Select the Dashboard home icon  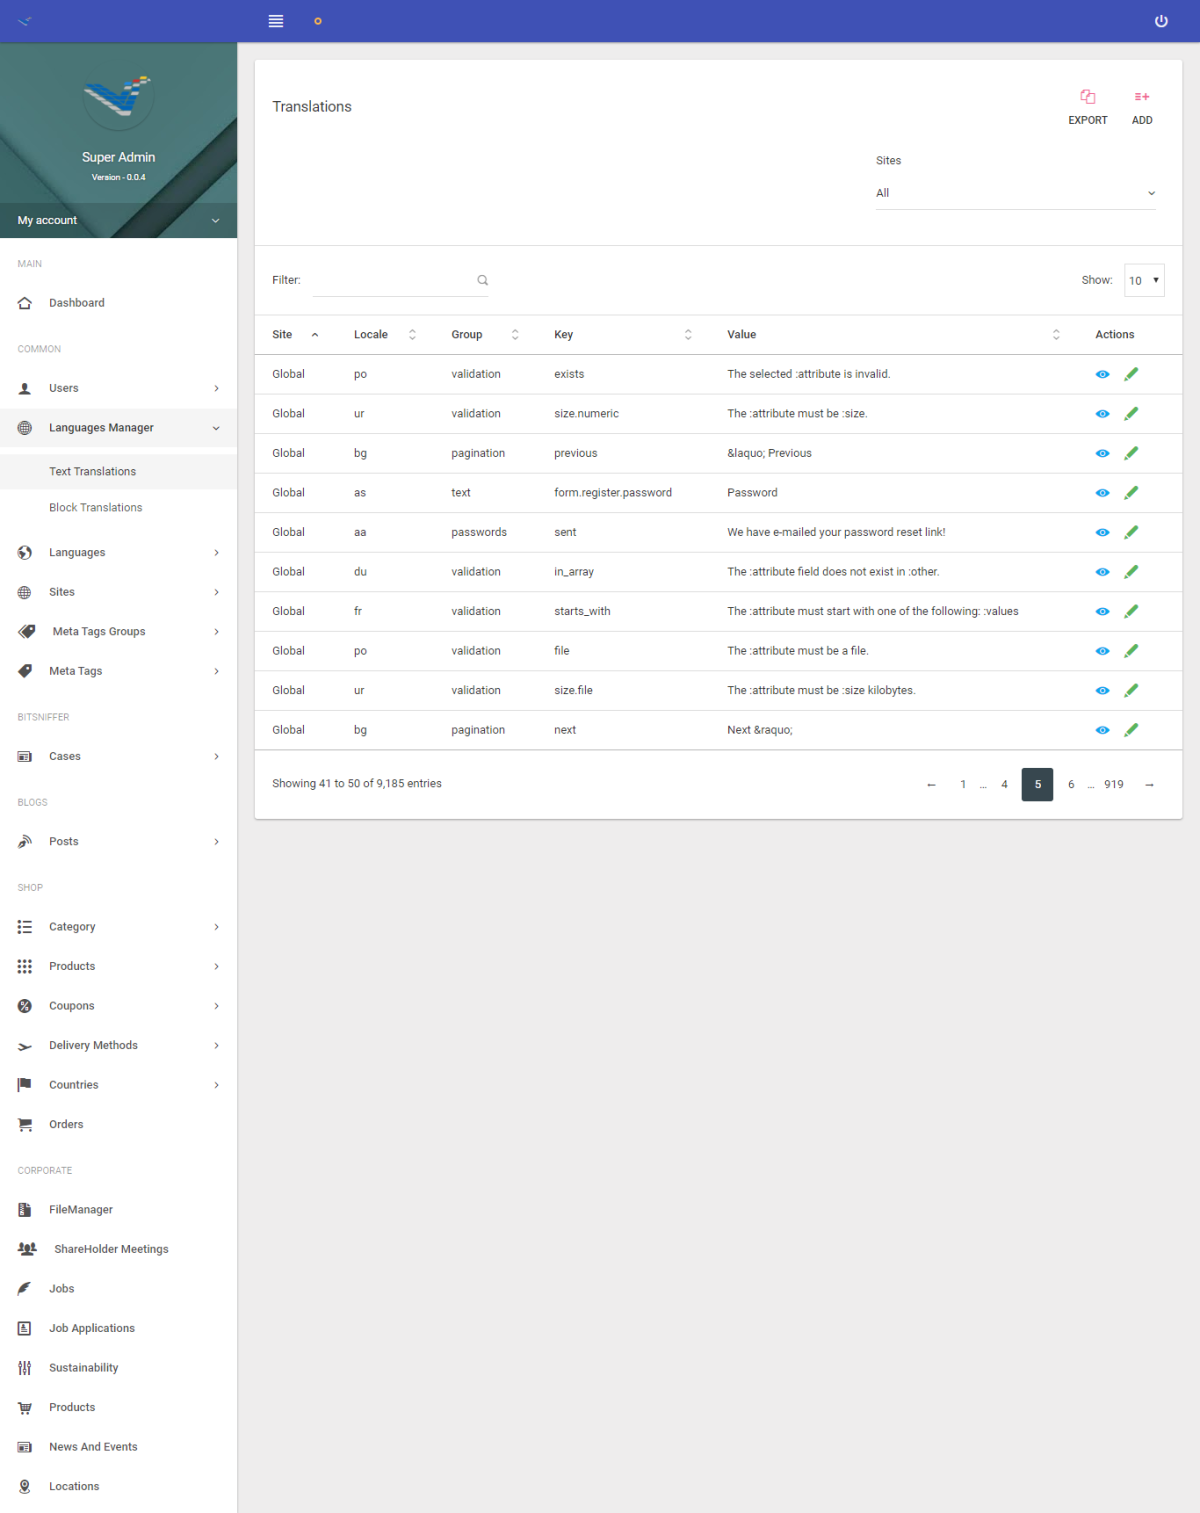click(23, 302)
